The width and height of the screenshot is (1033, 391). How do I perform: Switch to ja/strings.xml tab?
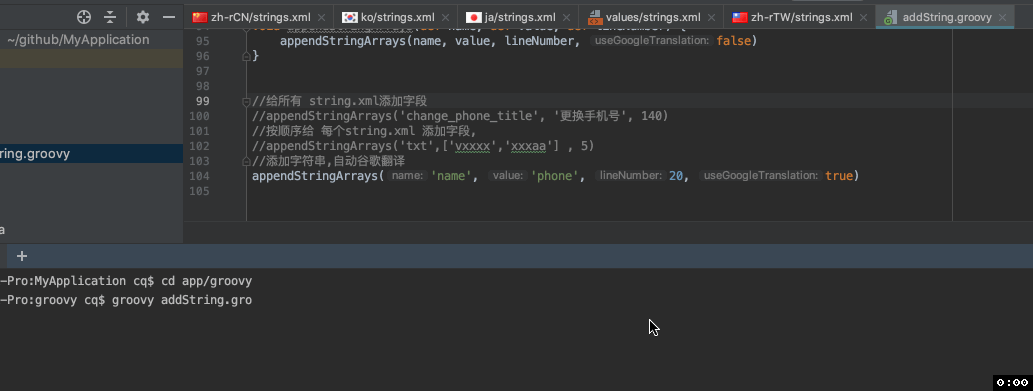[518, 17]
